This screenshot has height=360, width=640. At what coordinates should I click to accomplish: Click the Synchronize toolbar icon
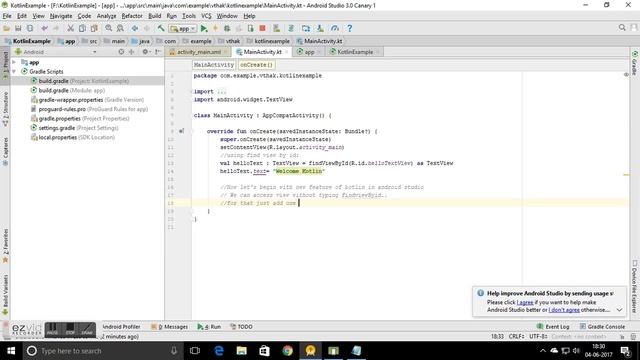[x=30, y=28]
